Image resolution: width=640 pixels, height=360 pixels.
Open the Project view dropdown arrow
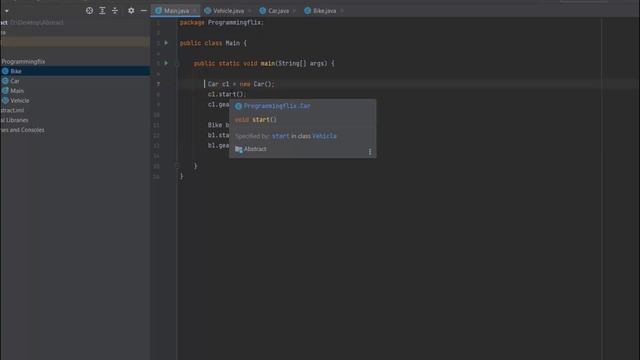(x=7, y=11)
